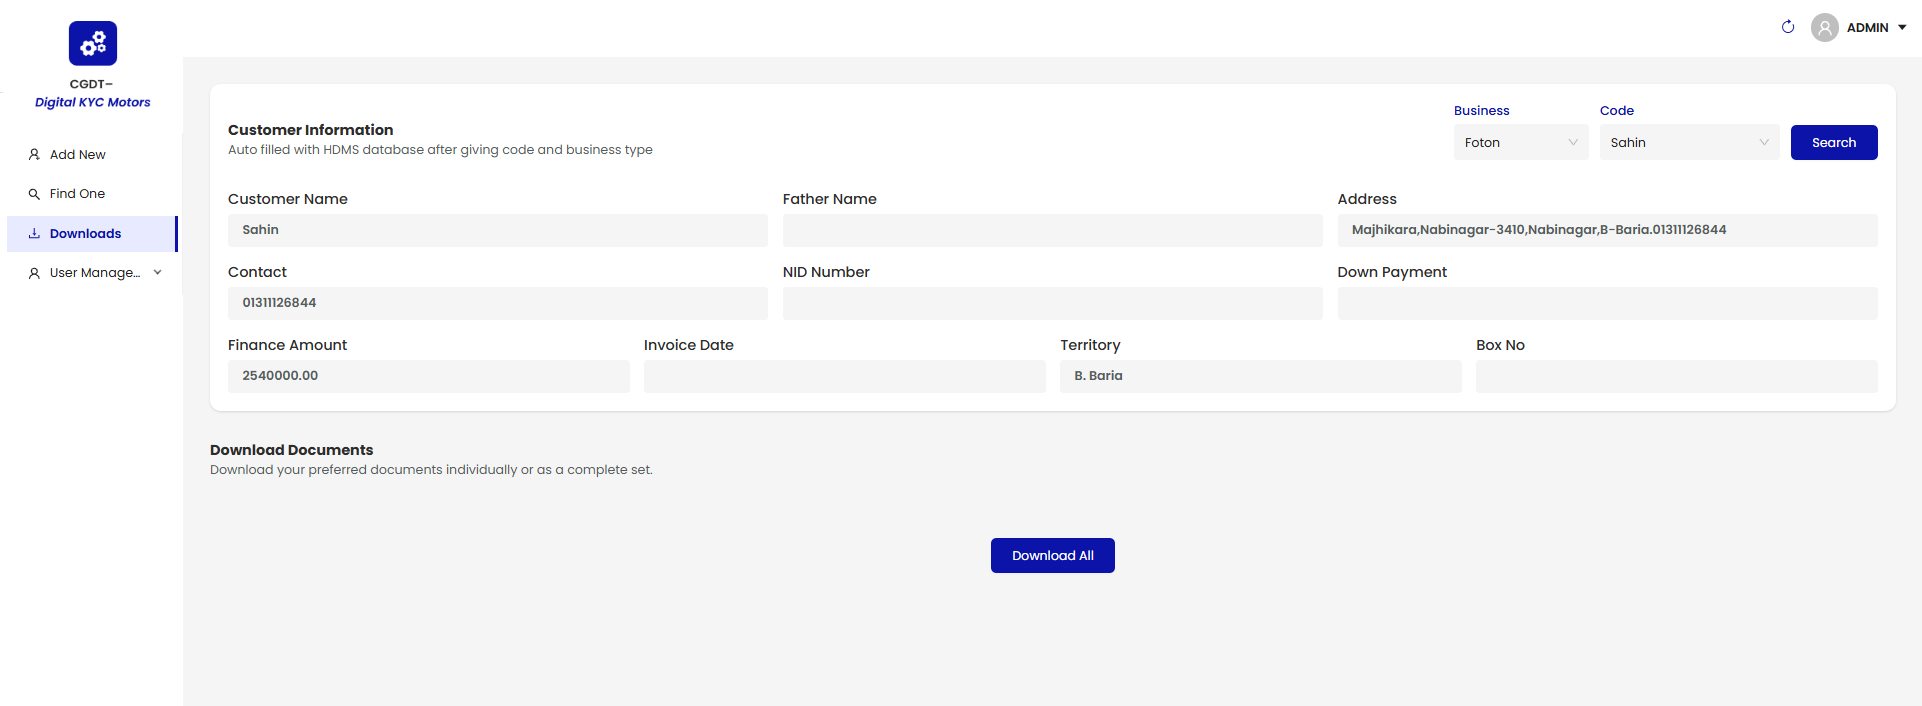Open the Code dropdown showing Sahin
Screen dimensions: 1922x706
coord(1688,143)
